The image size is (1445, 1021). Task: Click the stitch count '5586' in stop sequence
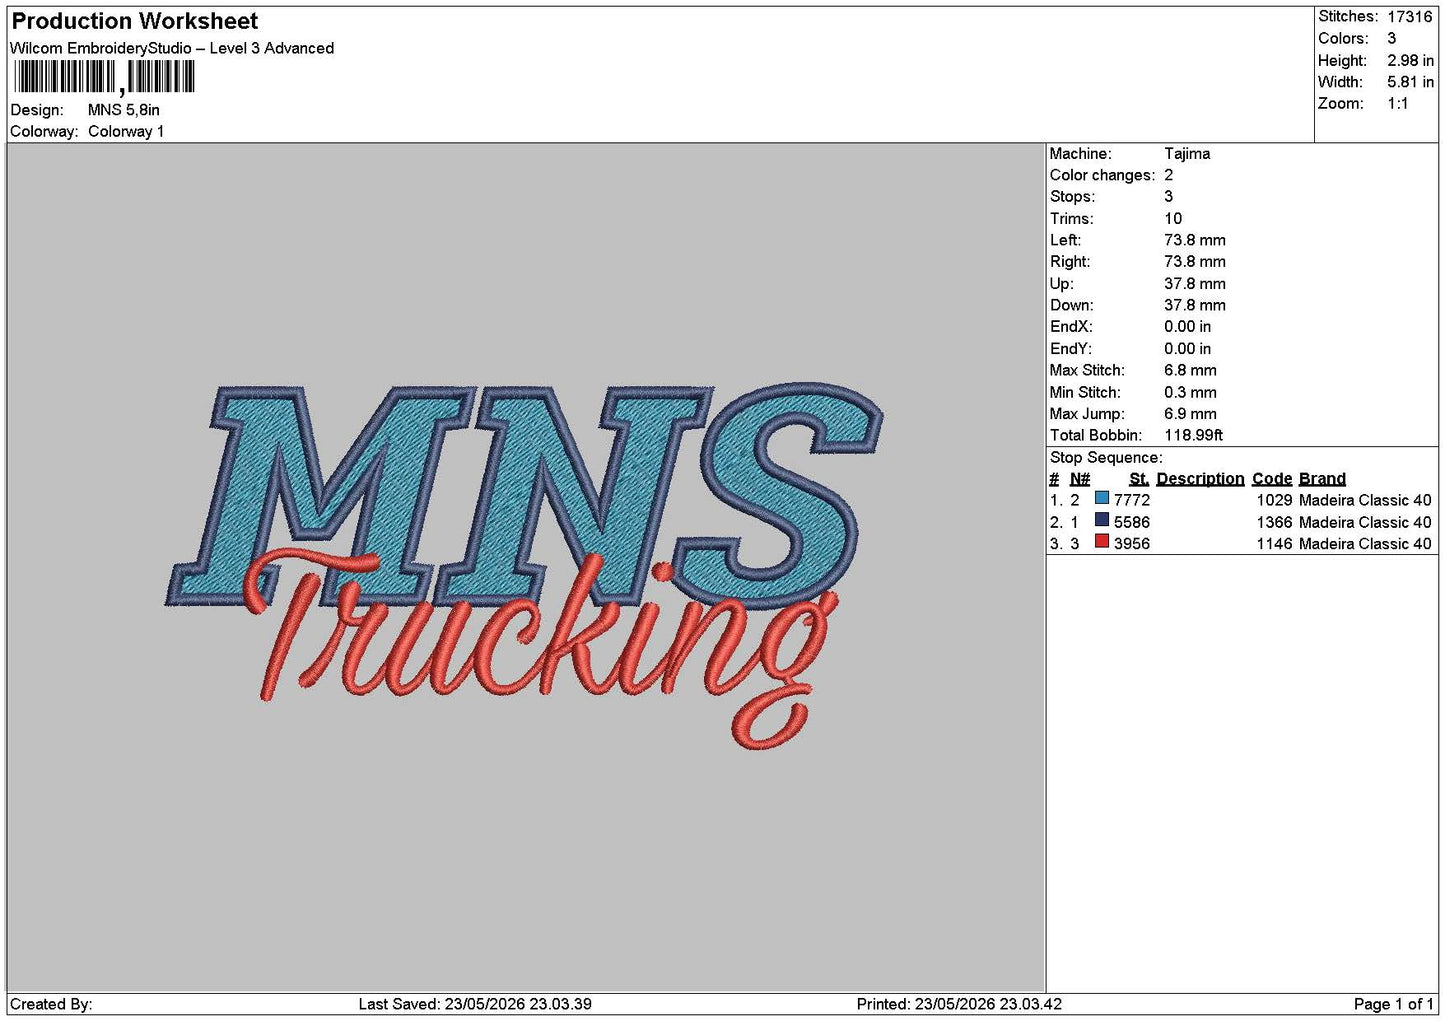1132,522
